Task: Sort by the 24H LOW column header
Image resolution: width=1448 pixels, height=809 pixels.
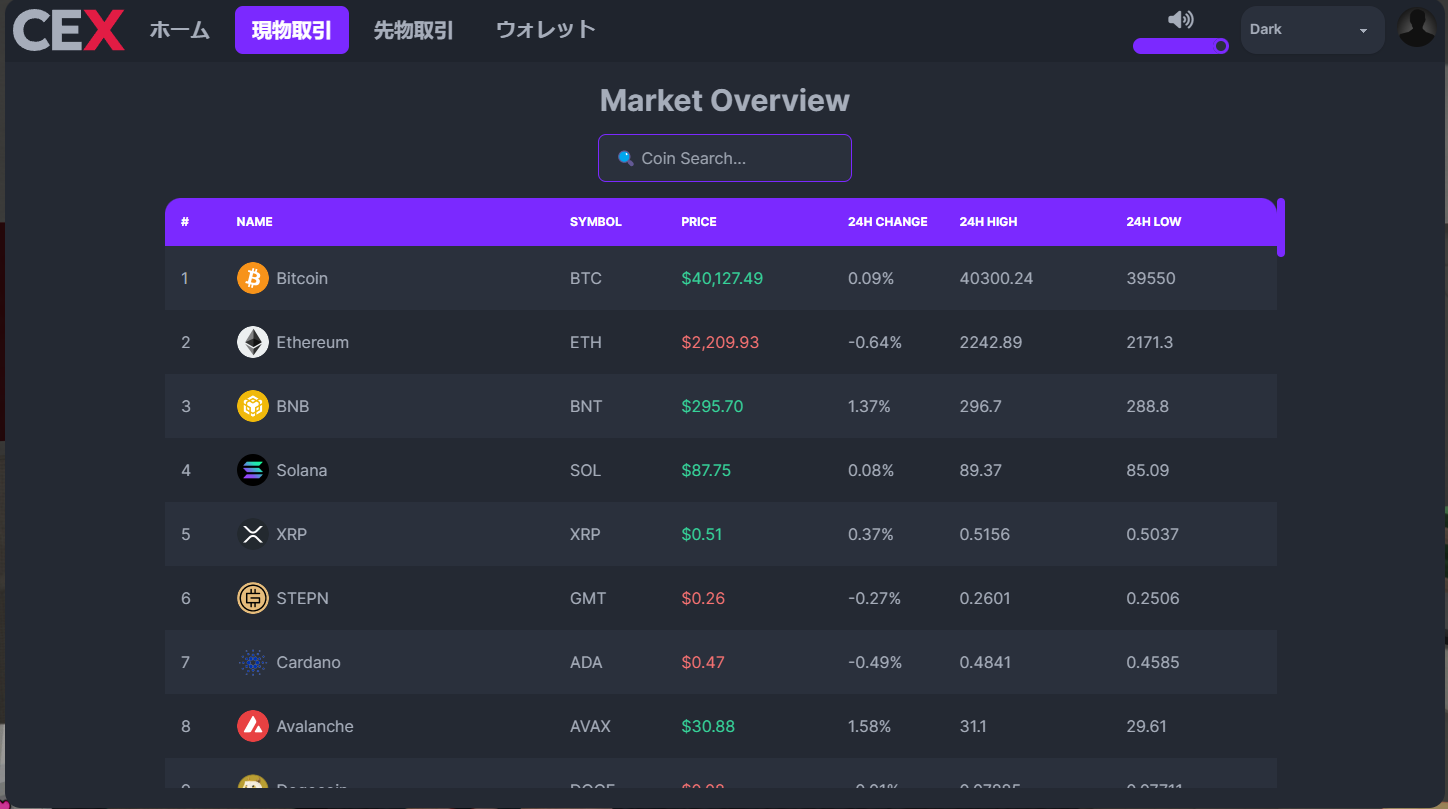Action: (1154, 222)
